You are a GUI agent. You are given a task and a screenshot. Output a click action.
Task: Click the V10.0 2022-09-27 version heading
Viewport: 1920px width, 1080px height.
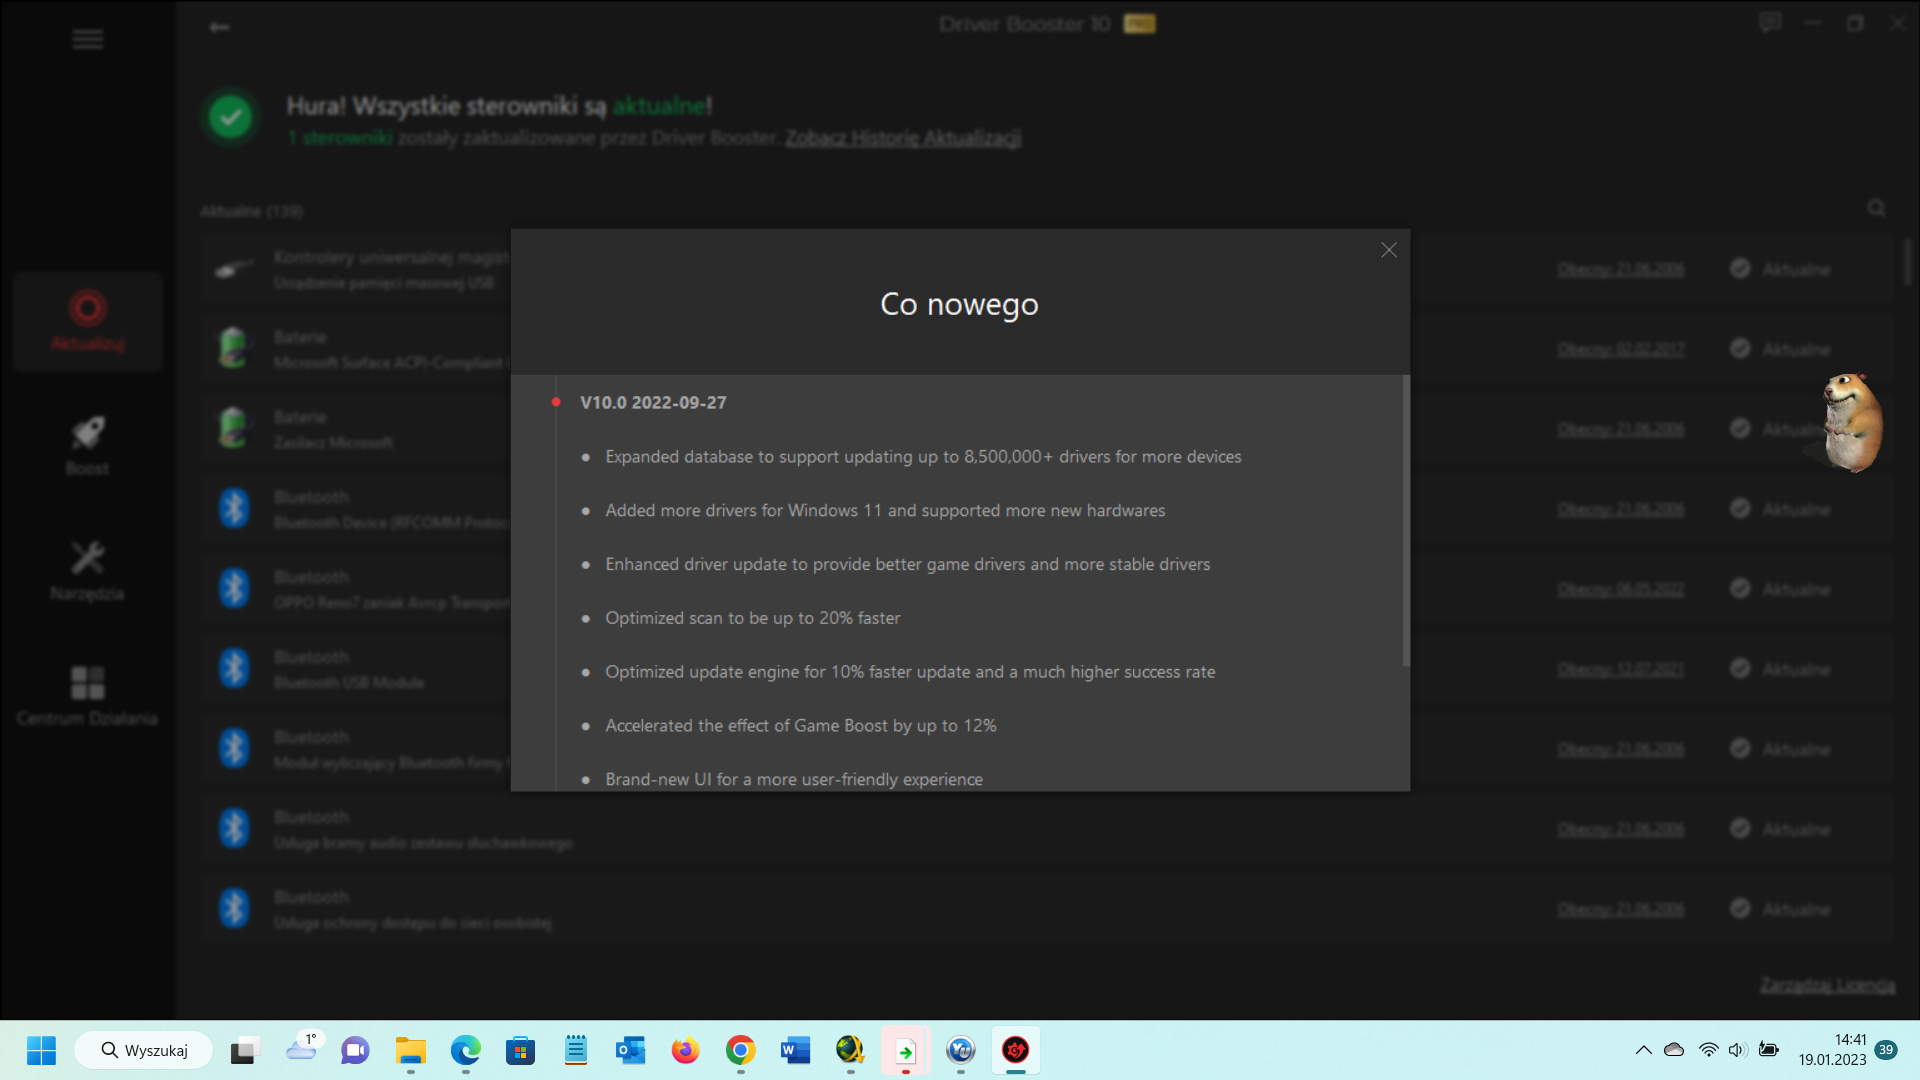653,402
